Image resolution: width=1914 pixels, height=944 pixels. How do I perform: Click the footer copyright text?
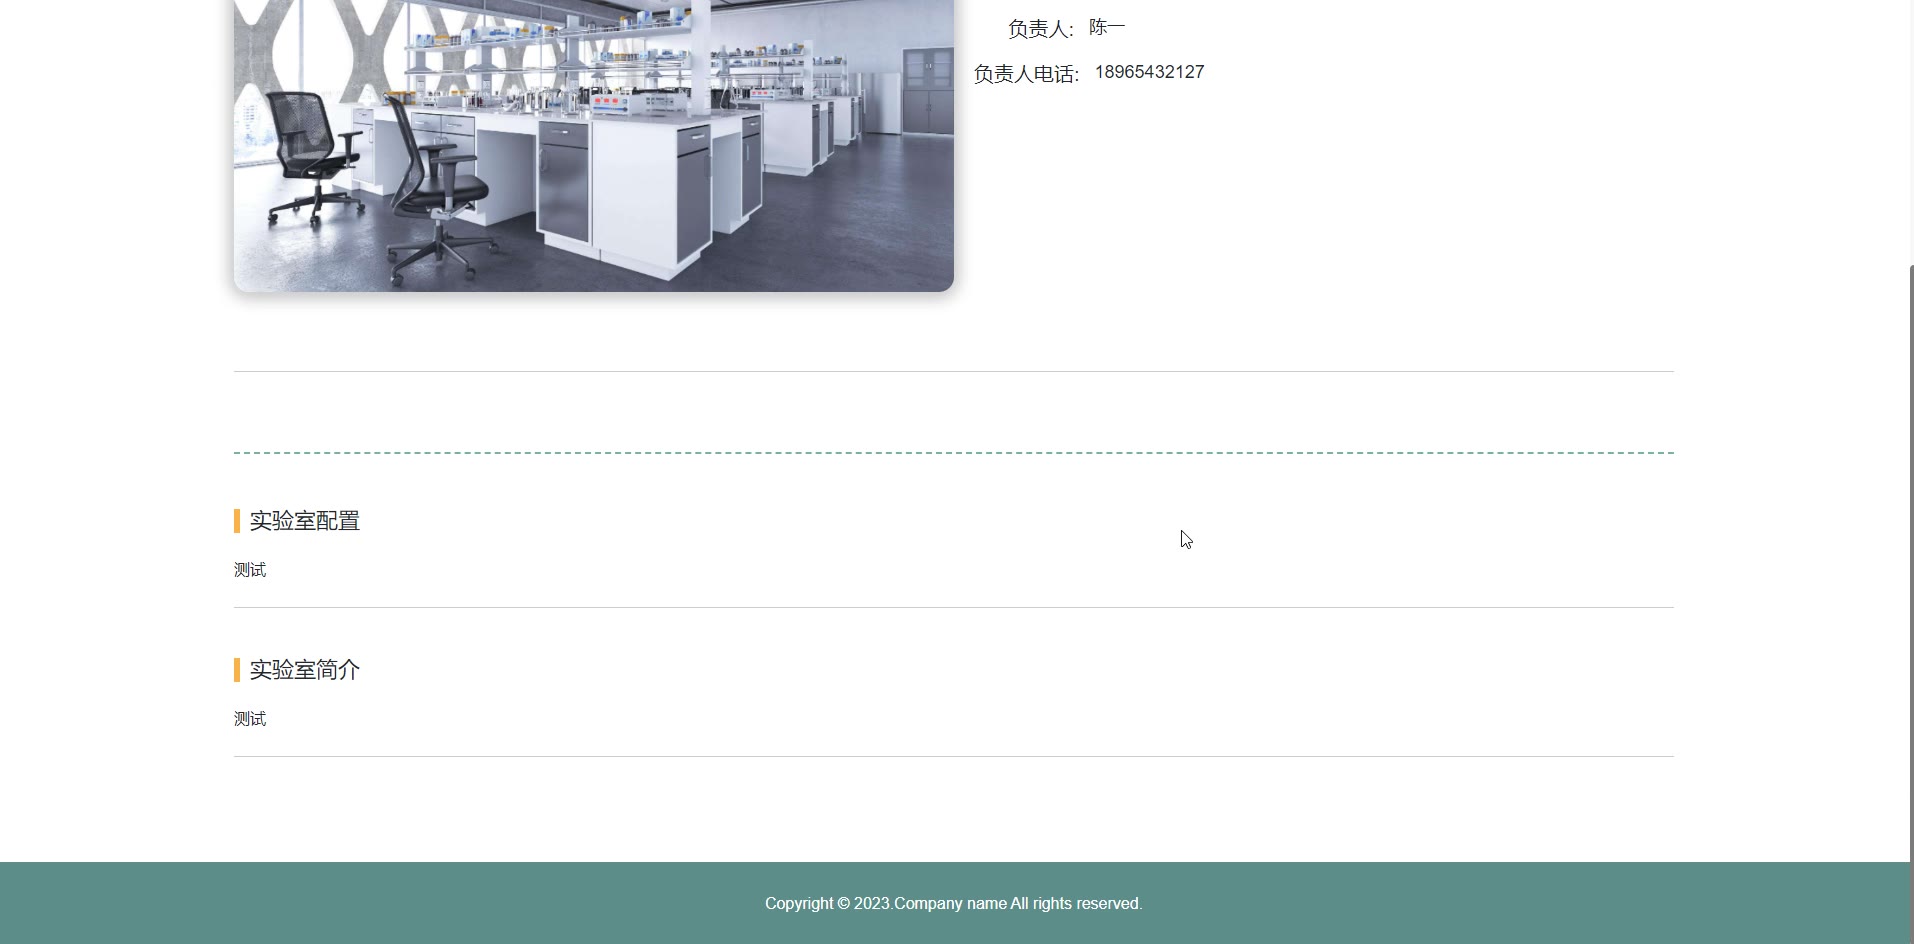tap(954, 903)
